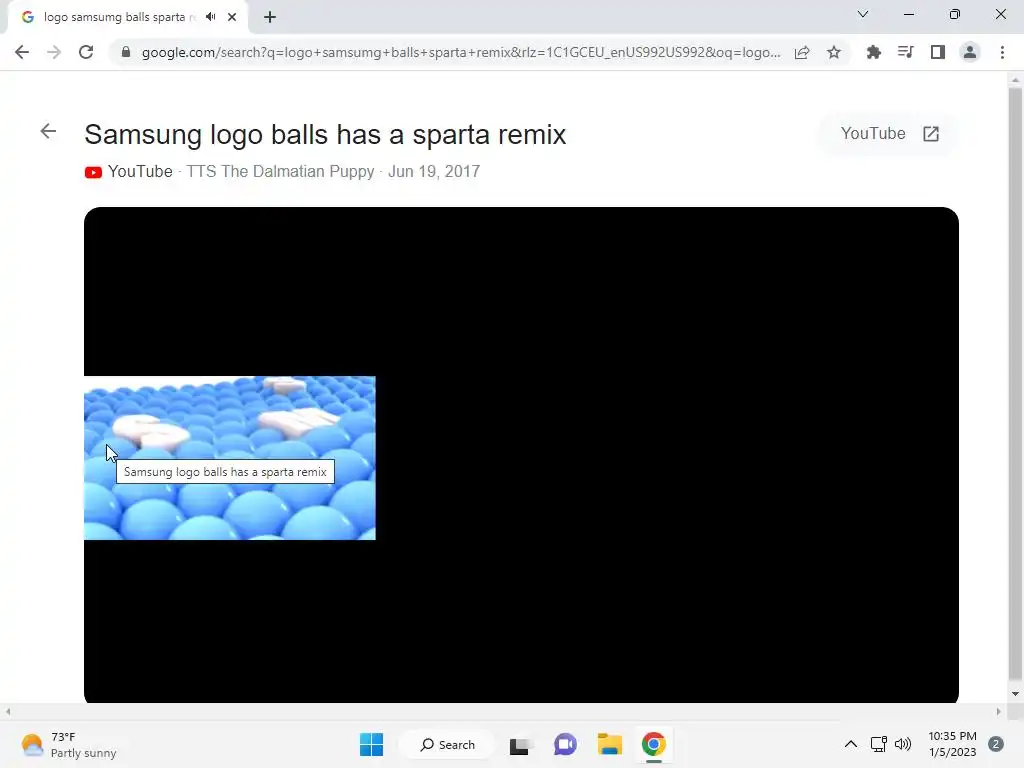Open the weather widget showing 73°F
Image resolution: width=1024 pixels, height=768 pixels.
pos(68,744)
